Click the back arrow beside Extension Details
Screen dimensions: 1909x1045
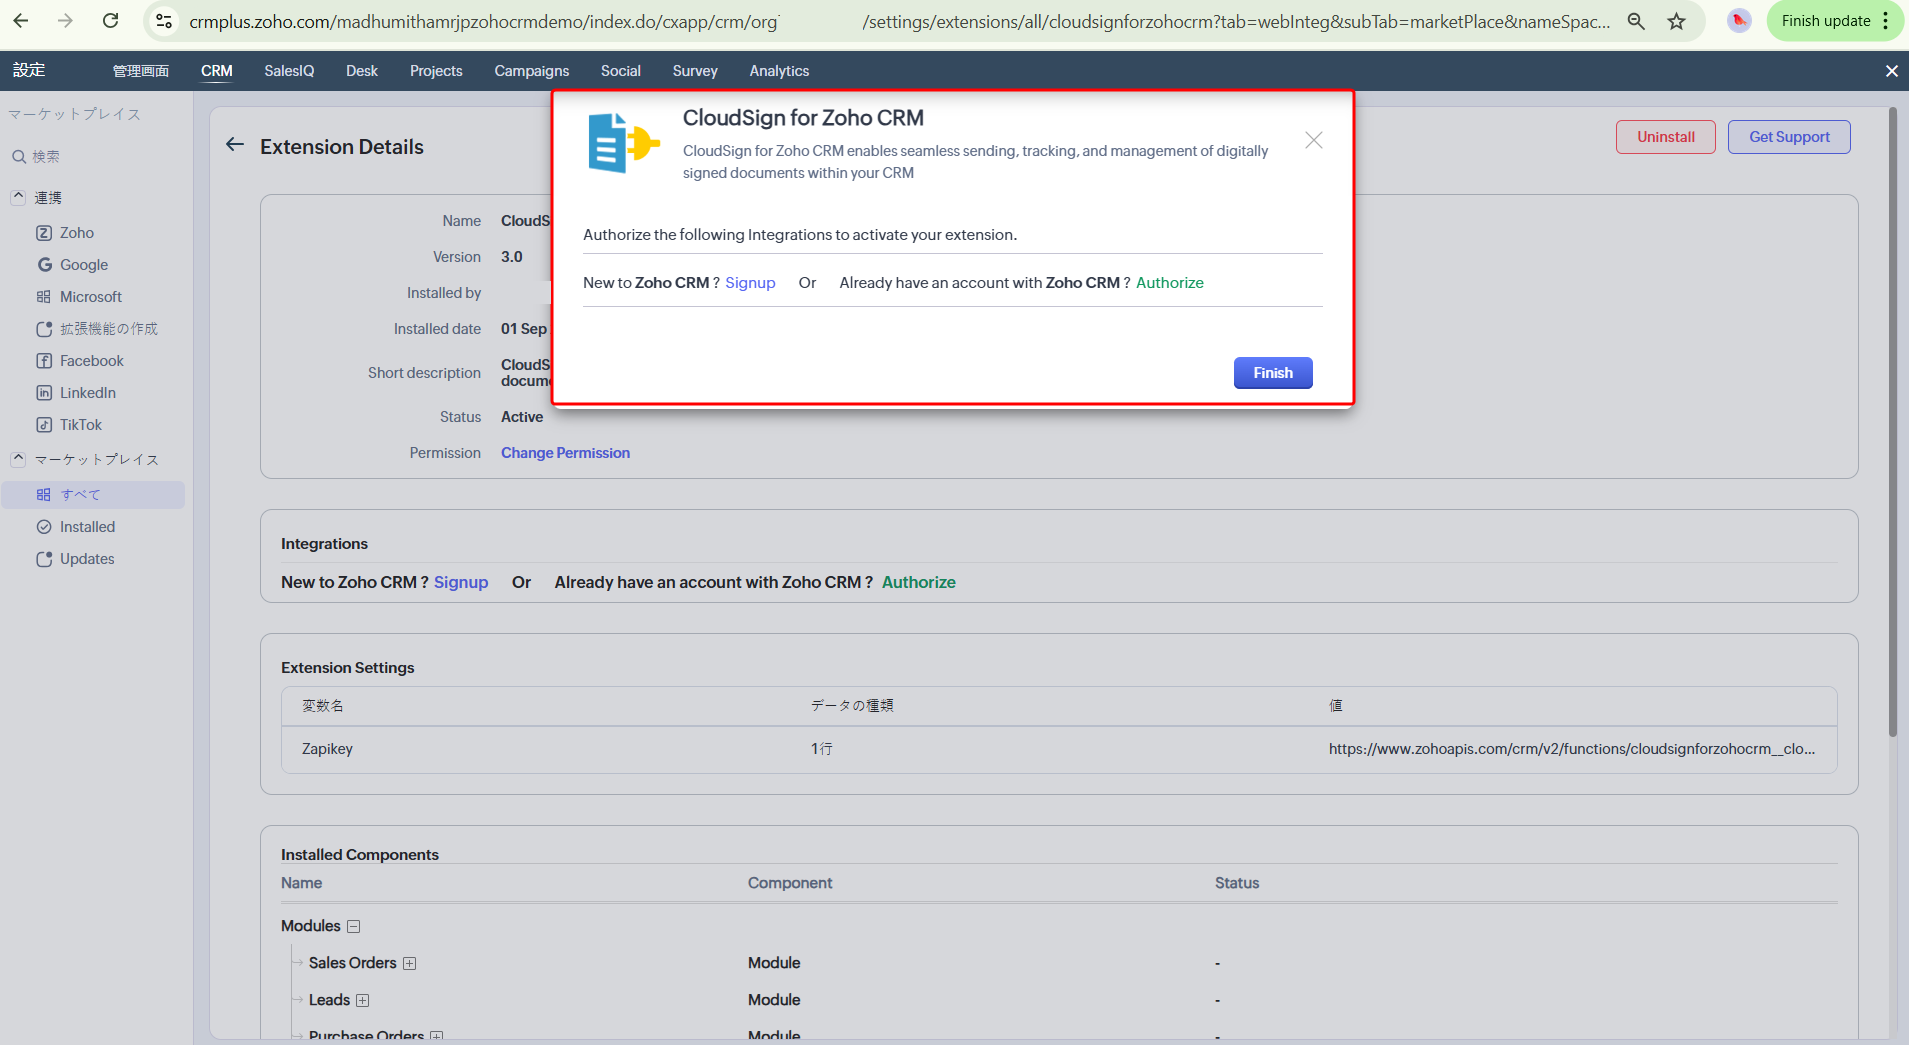(235, 145)
